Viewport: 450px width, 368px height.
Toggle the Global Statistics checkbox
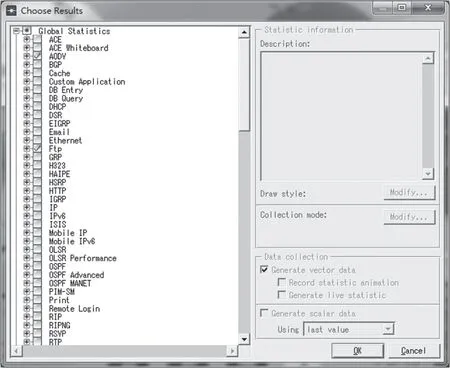[27, 31]
